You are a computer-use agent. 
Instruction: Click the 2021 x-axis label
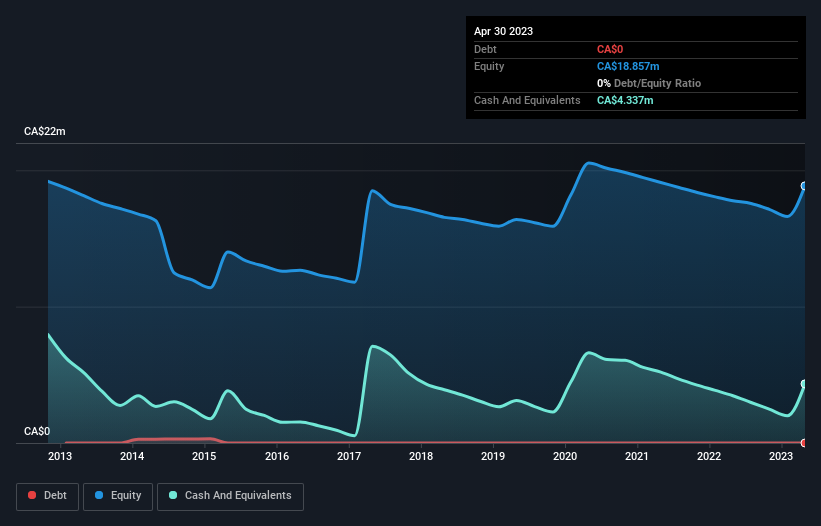point(637,456)
